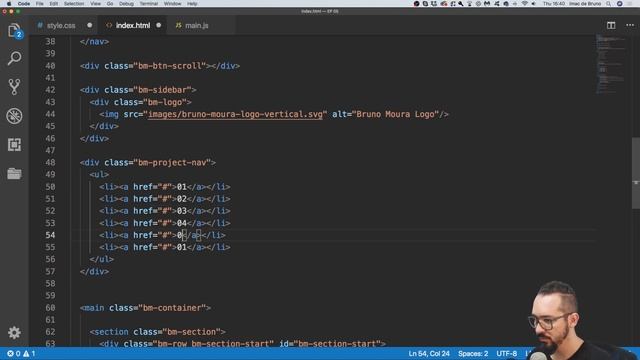Click the HTML file icon on index.html tab
Image resolution: width=640 pixels, height=360 pixels.
[109, 25]
